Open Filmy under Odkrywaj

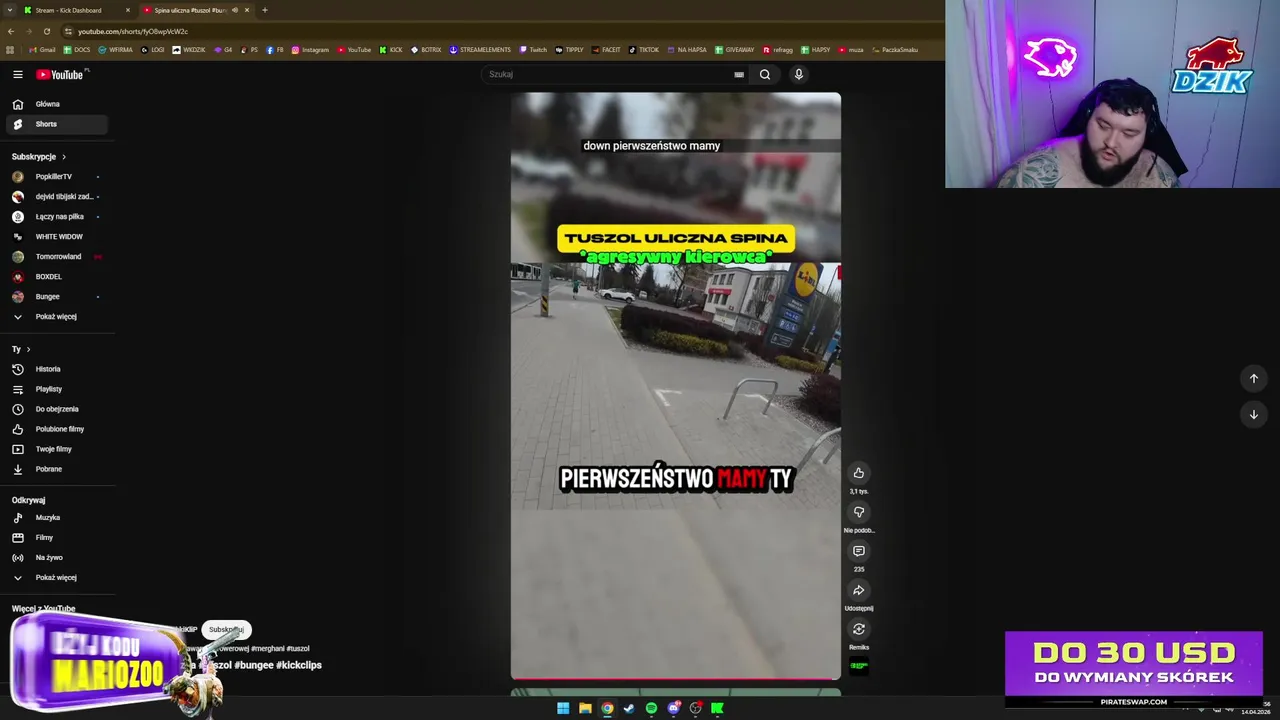[57, 538]
